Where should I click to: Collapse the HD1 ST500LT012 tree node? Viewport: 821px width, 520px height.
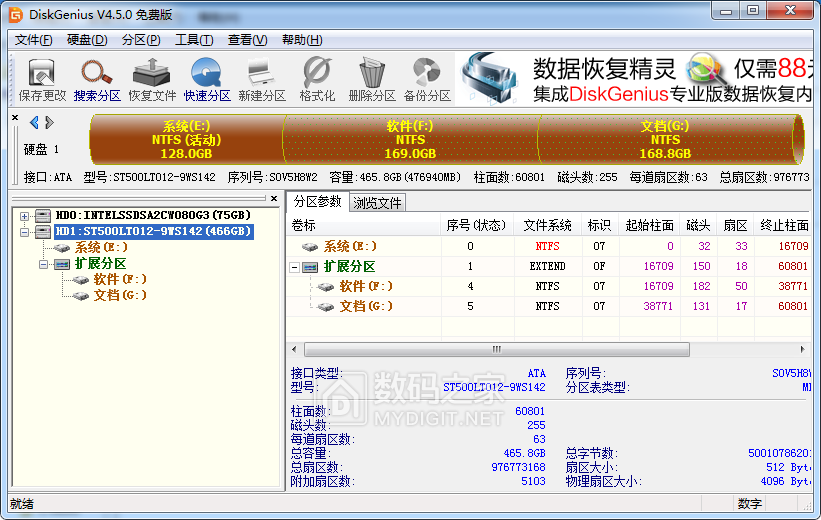[24, 232]
